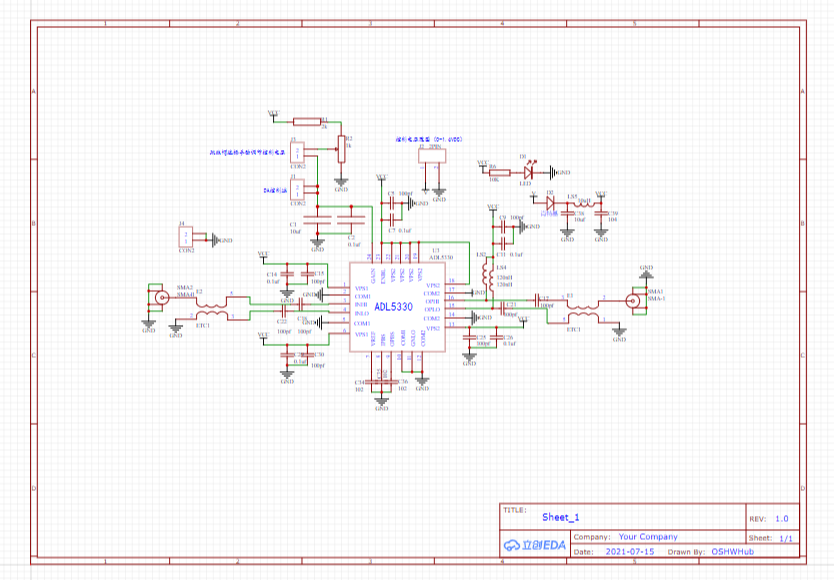Click the TITLE: field label
Viewport: 834px width, 580px height.
[x=515, y=510]
